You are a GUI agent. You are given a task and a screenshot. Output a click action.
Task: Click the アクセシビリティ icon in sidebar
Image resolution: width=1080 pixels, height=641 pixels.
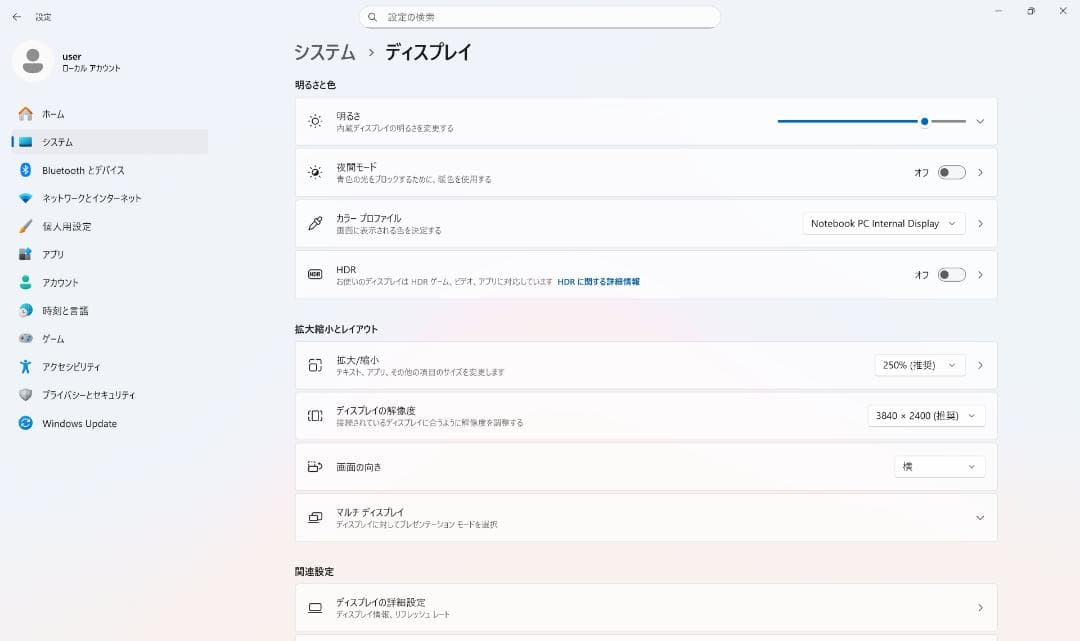26,367
